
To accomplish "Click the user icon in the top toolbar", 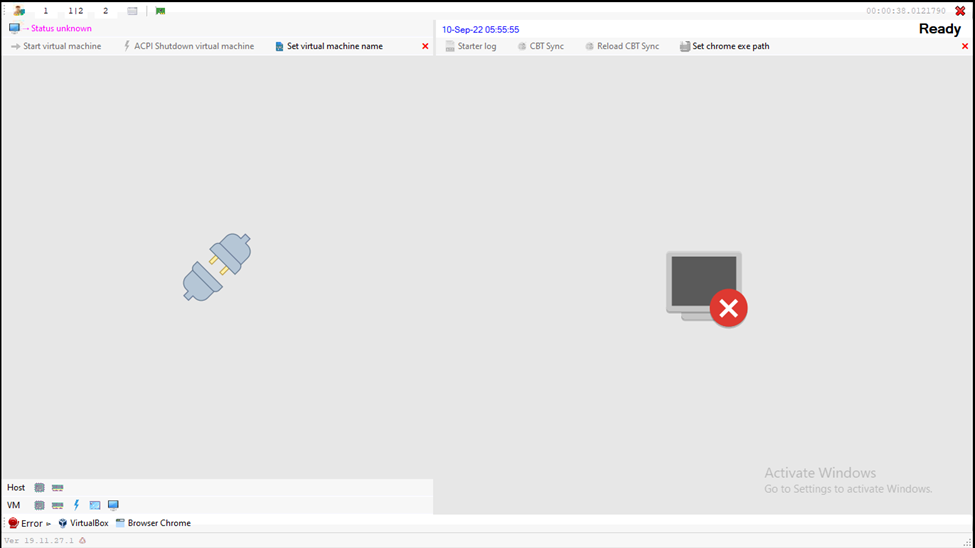I will (18, 11).
